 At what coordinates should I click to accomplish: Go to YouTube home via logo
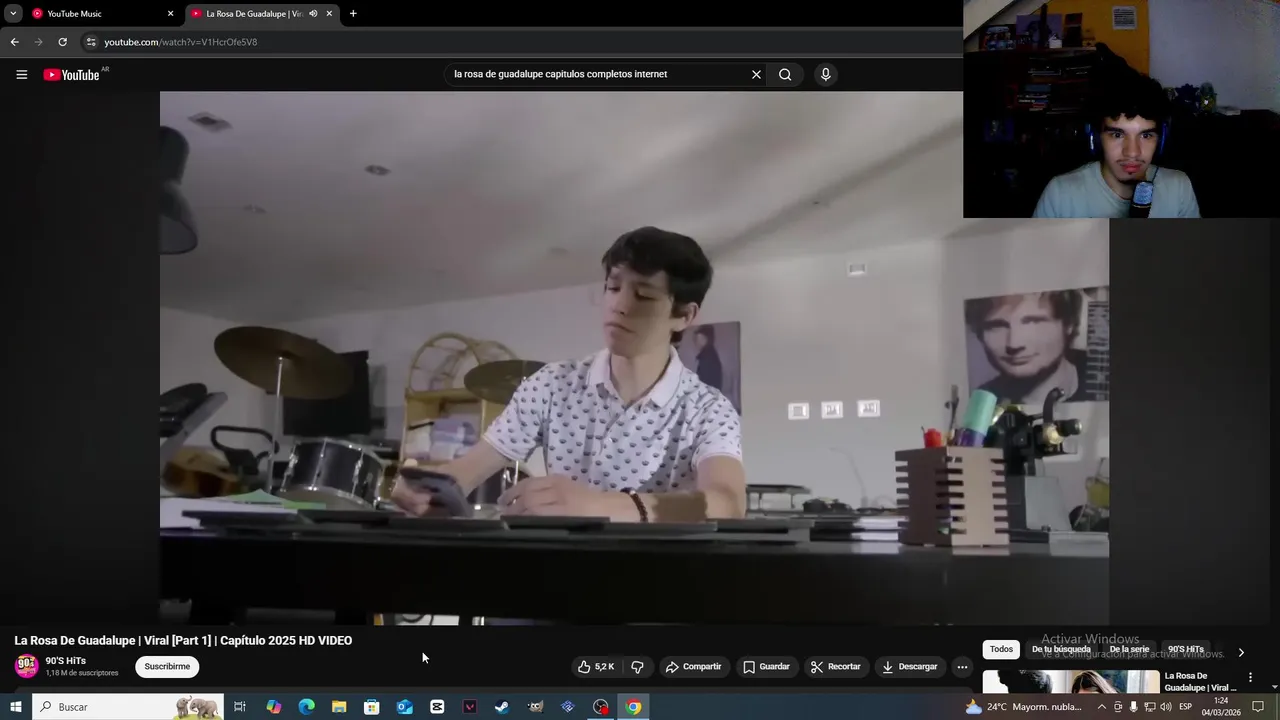[72, 74]
